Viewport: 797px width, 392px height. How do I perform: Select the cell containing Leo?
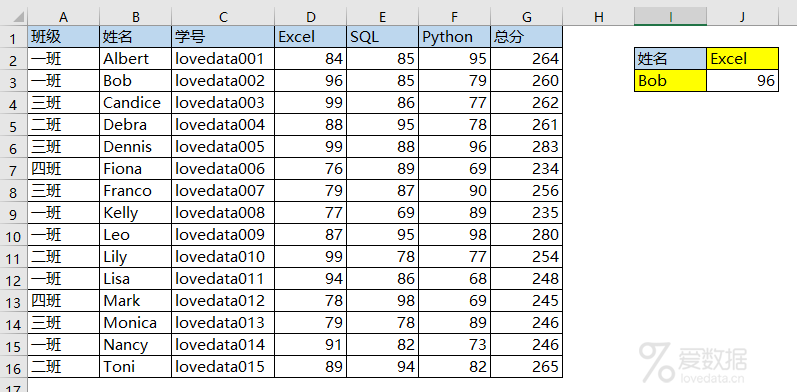[136, 235]
